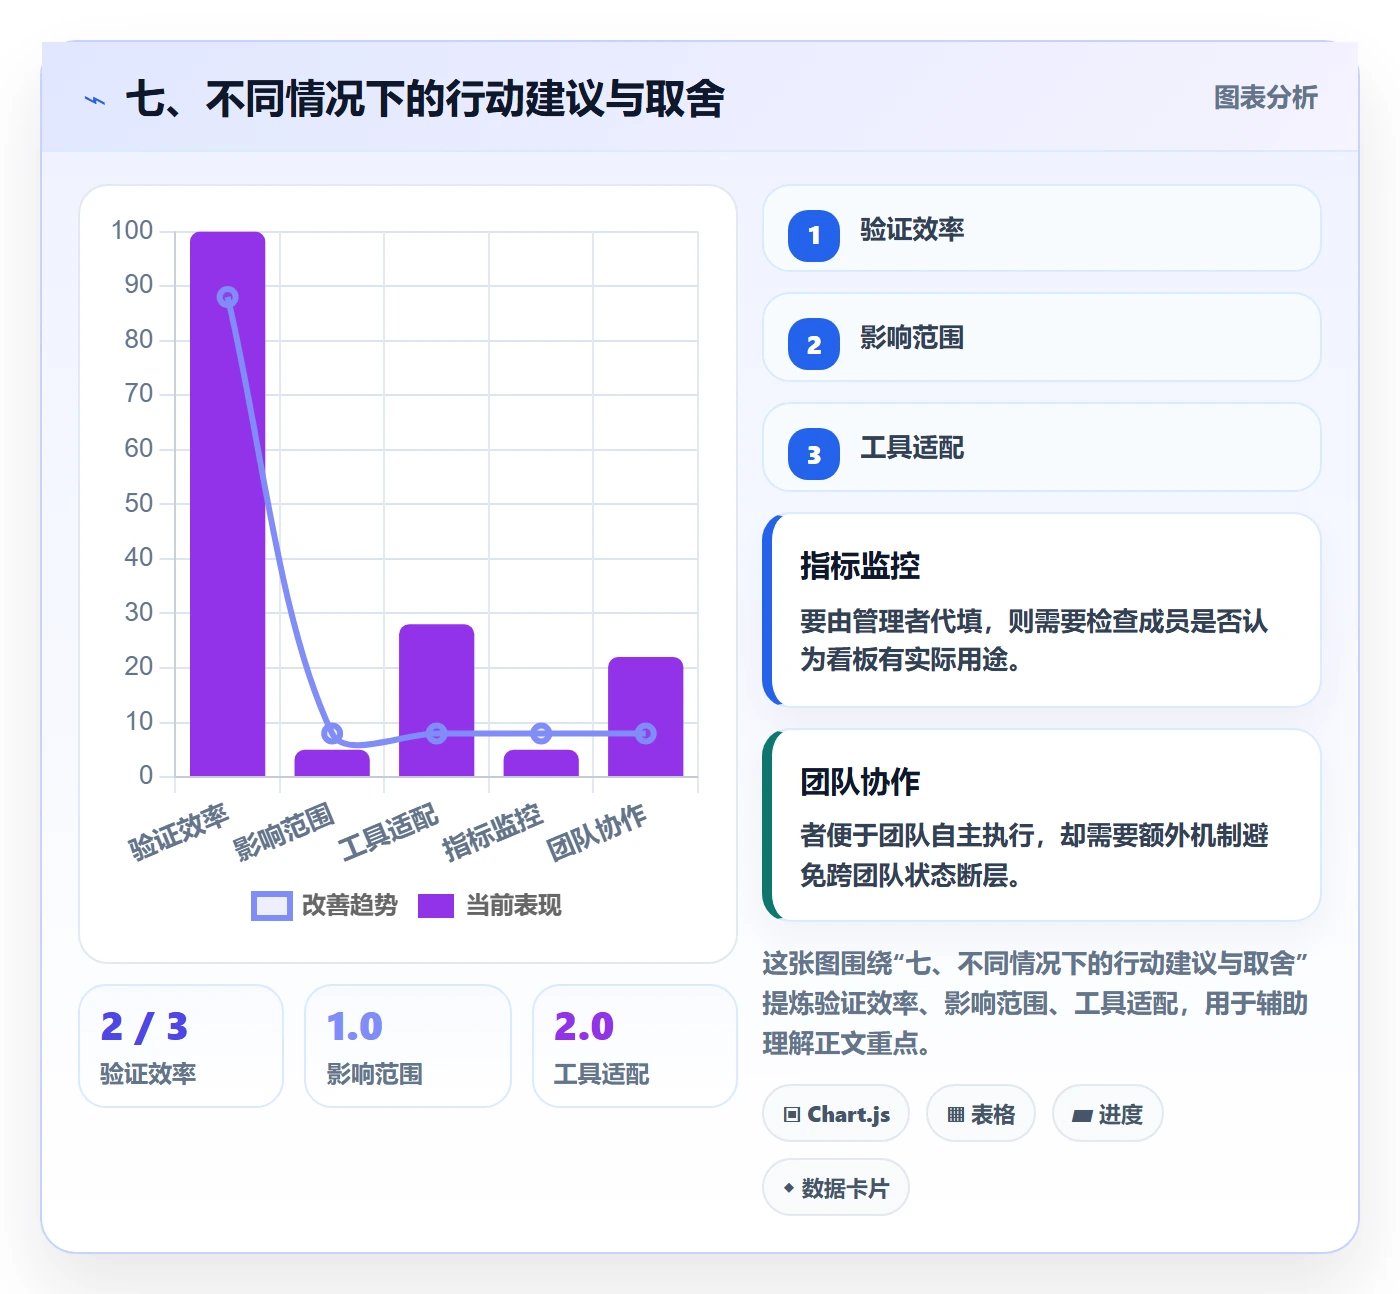
Task: Click the 进度 tag
Action: [x=1107, y=1114]
